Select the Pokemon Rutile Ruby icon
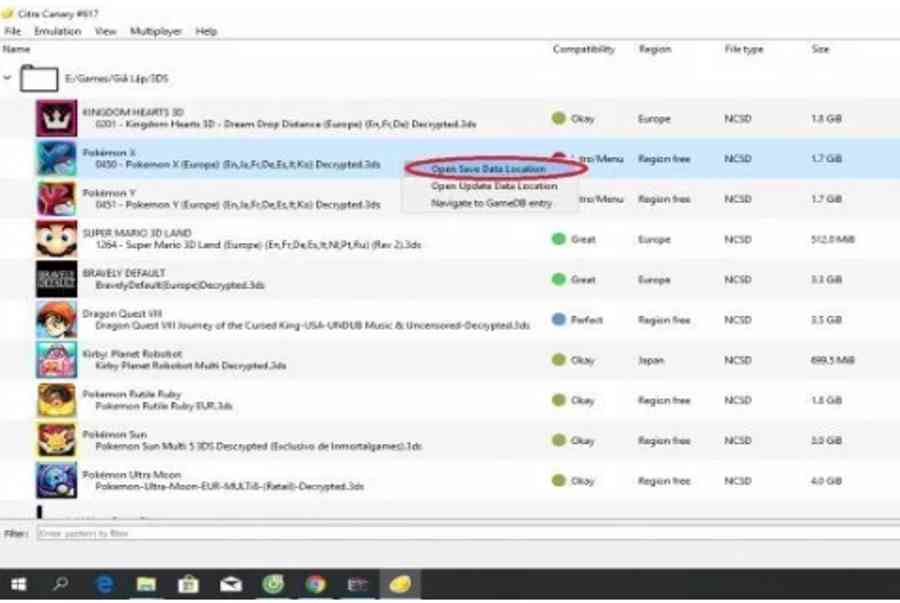Viewport: 900px width, 603px height. (x=56, y=400)
